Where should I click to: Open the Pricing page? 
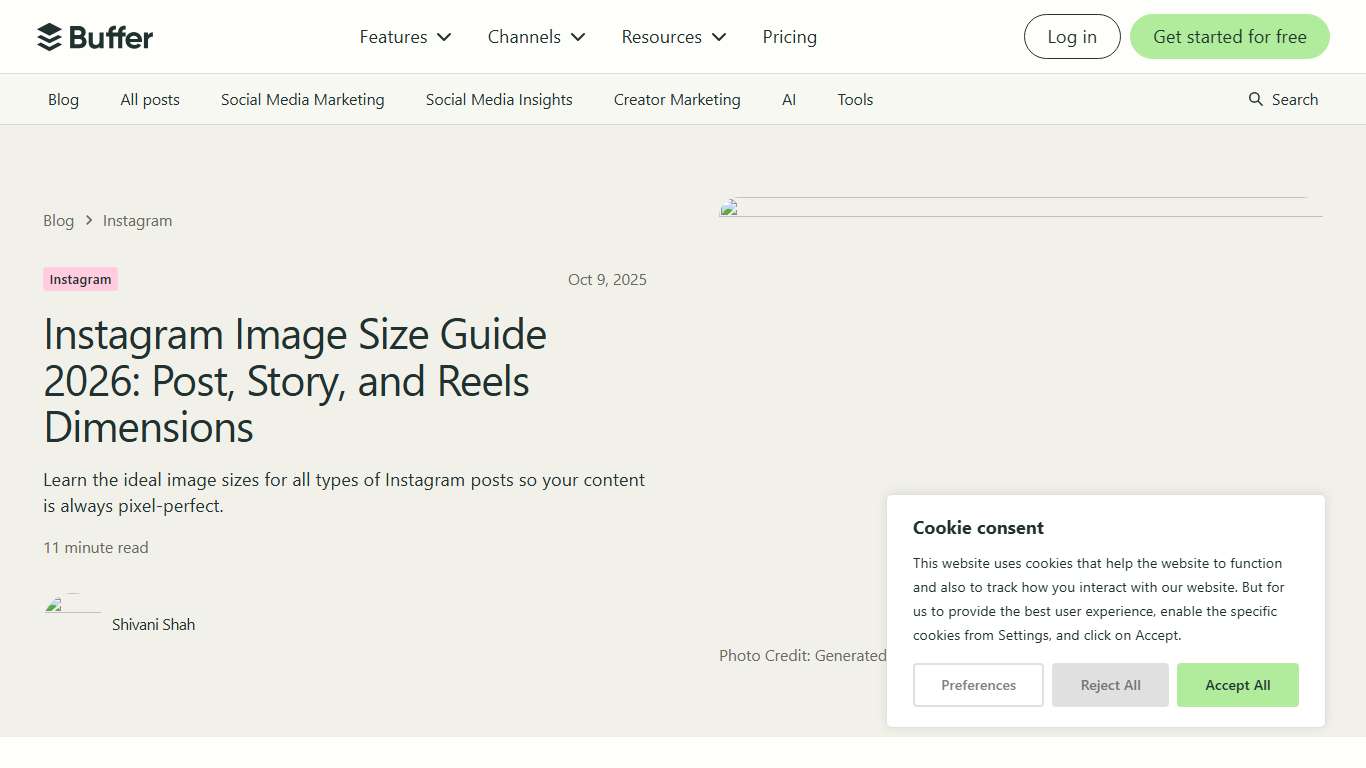click(789, 37)
